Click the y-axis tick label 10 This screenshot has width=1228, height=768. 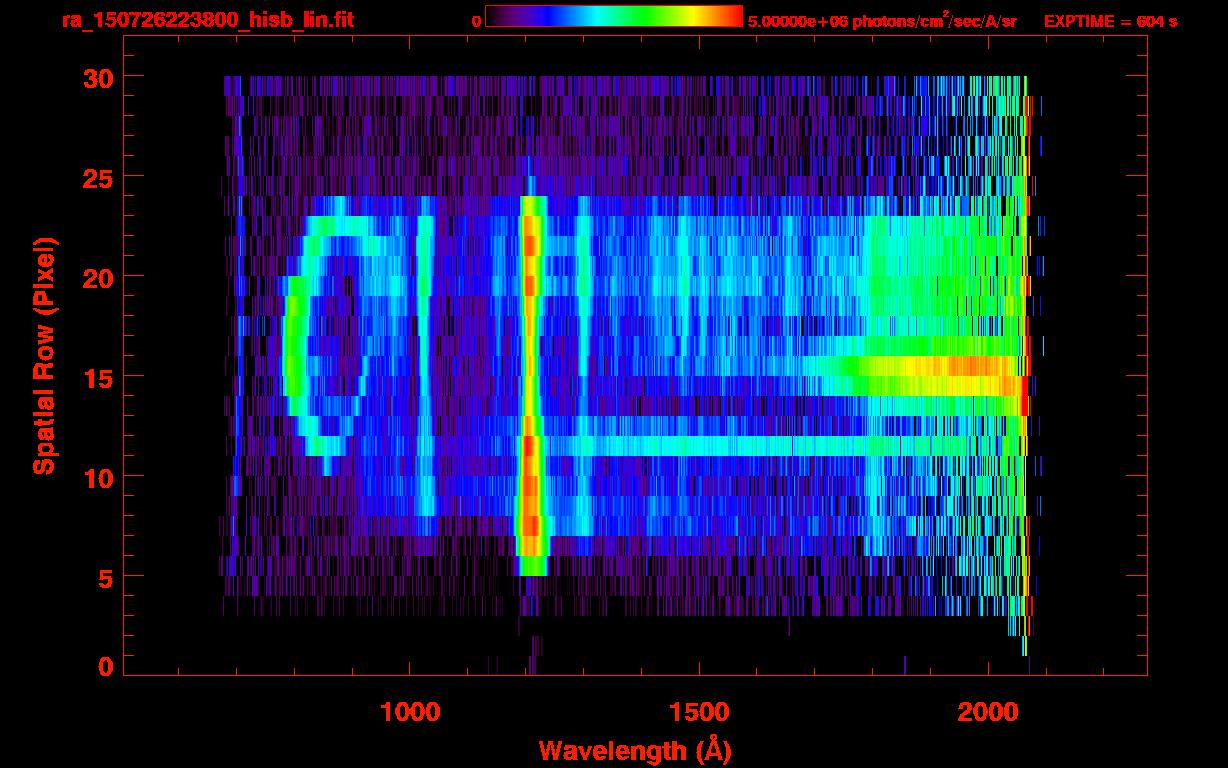pyautogui.click(x=98, y=477)
